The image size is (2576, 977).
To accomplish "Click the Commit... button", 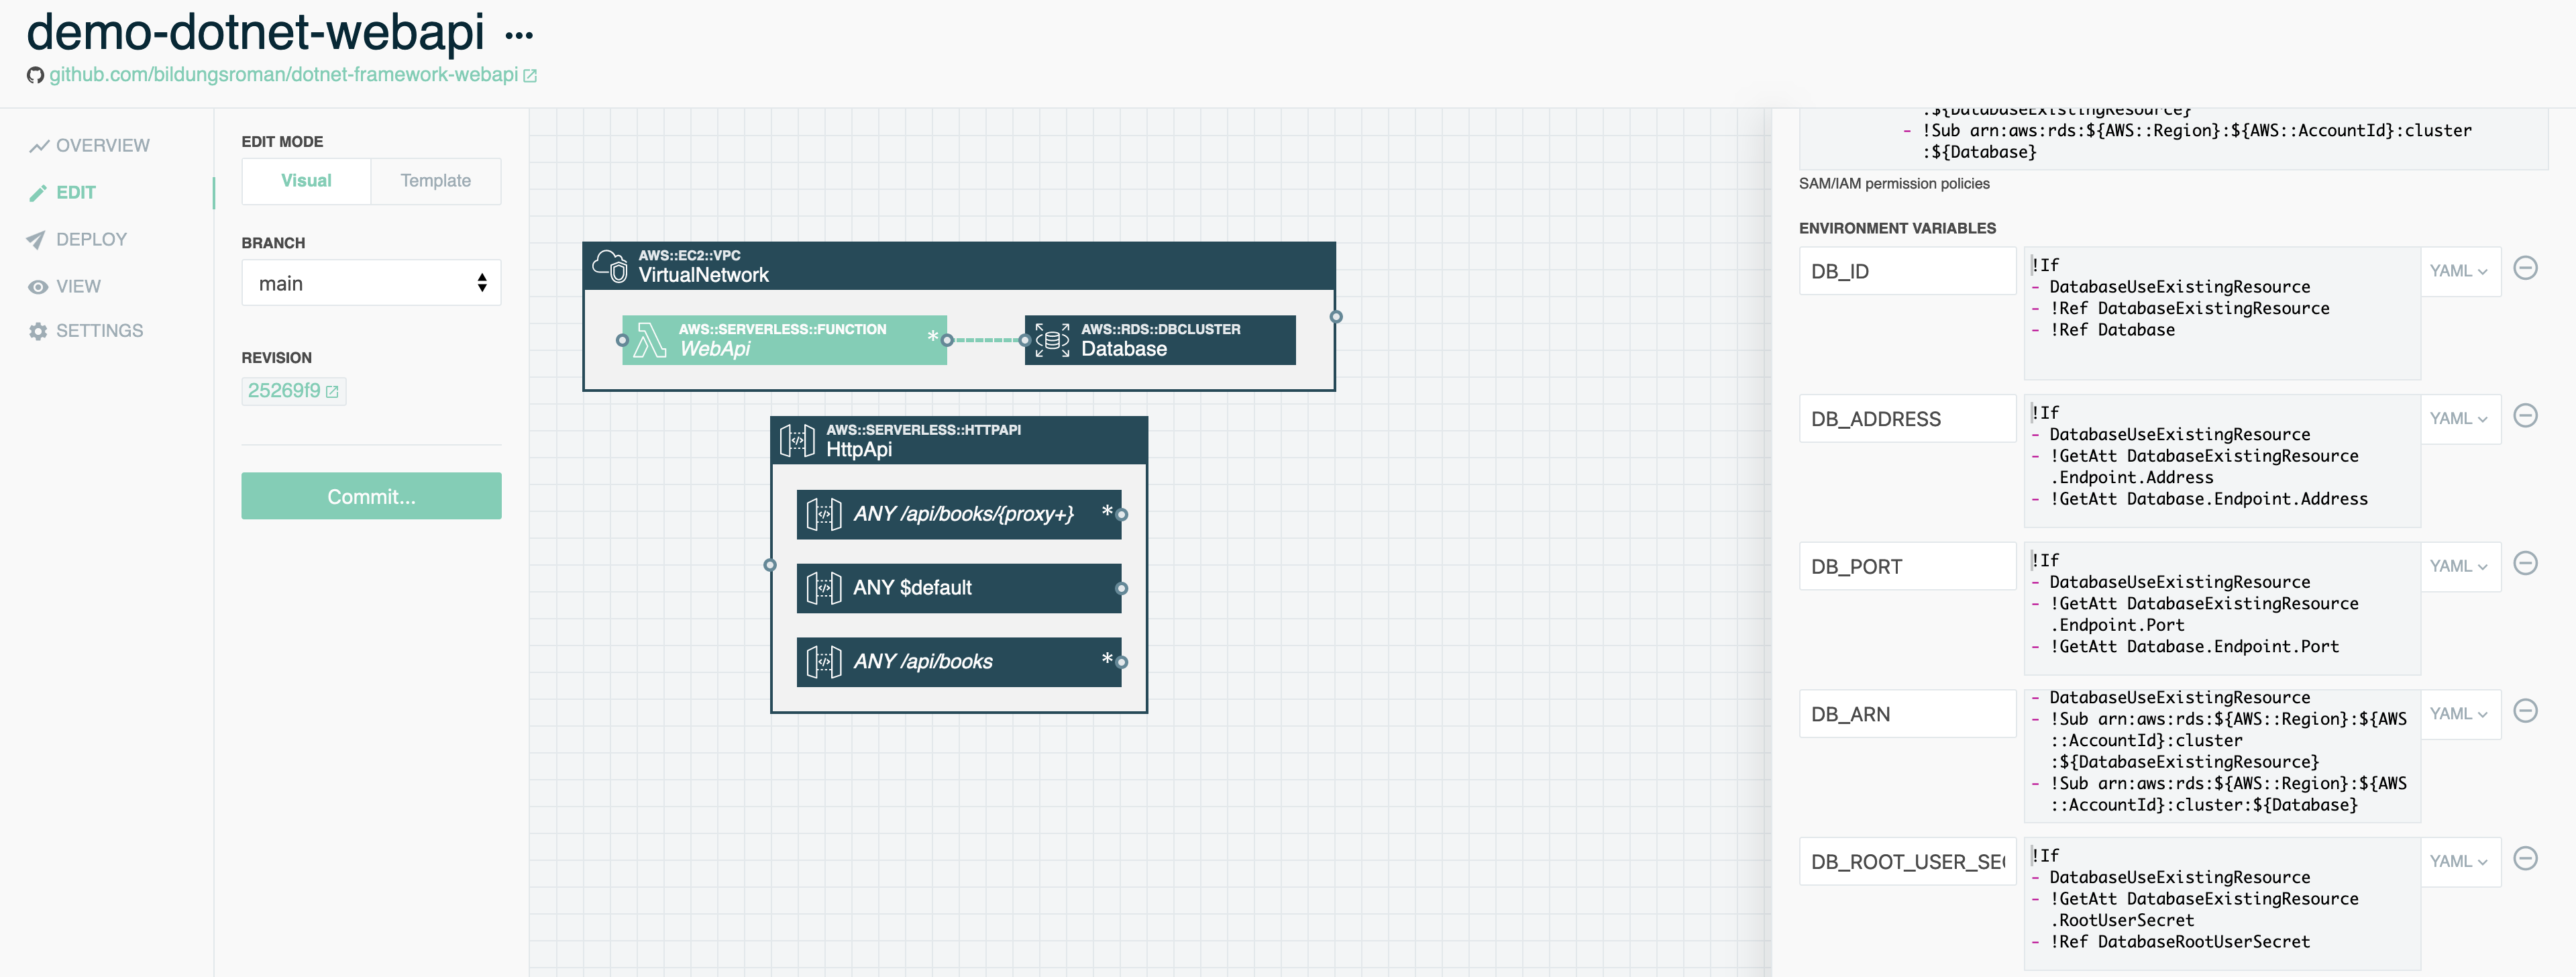I will coord(371,496).
